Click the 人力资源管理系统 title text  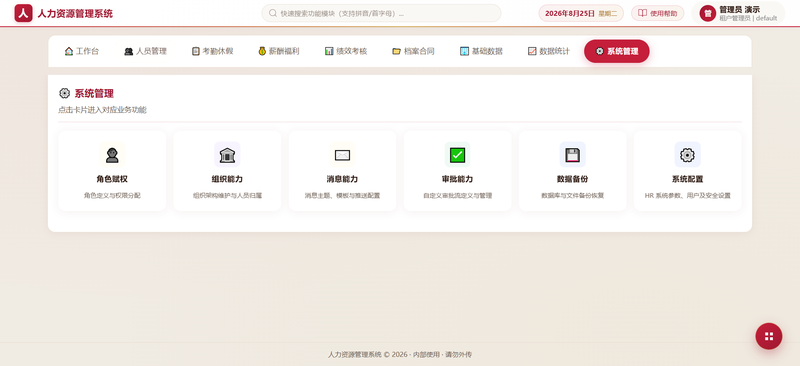click(75, 14)
